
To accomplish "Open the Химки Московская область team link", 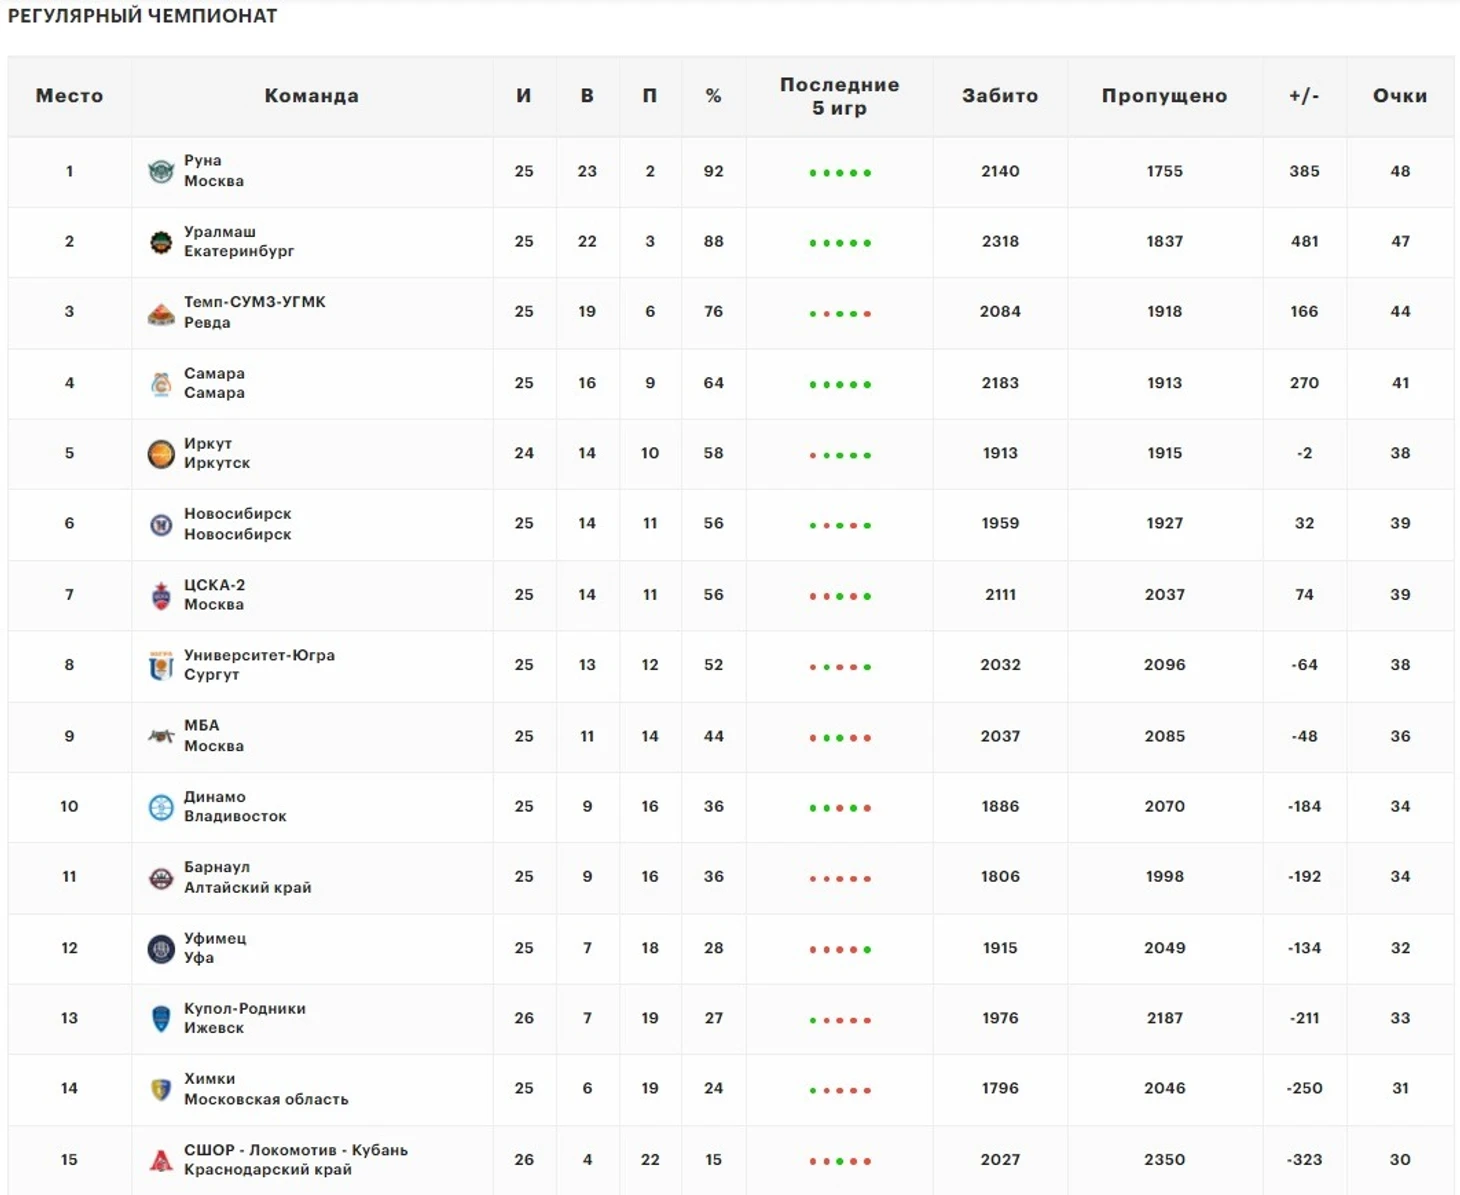I will click(266, 1089).
